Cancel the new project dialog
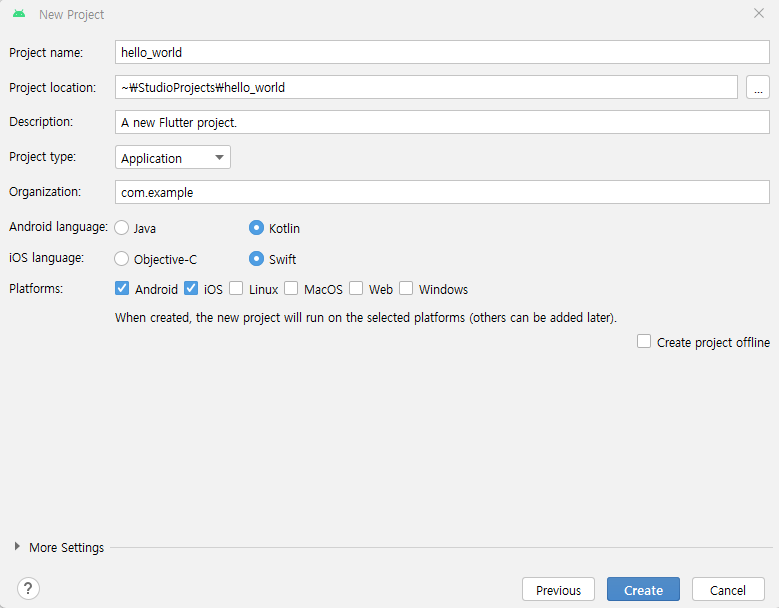 728,590
